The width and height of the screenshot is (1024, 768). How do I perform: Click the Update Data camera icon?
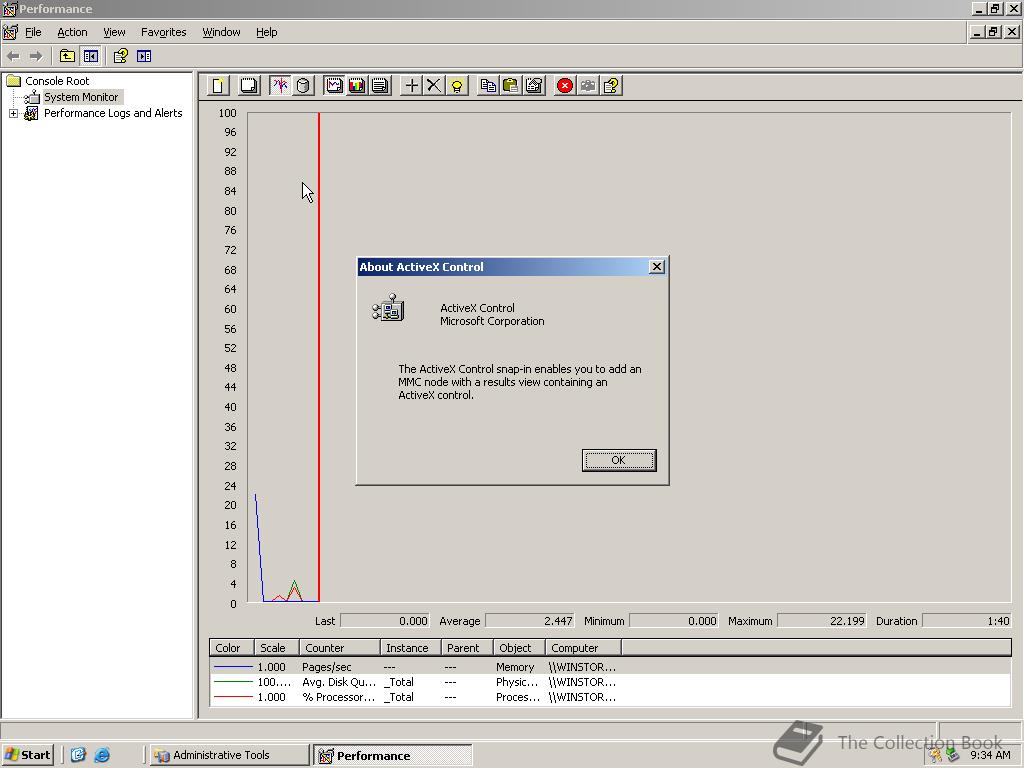[x=588, y=86]
